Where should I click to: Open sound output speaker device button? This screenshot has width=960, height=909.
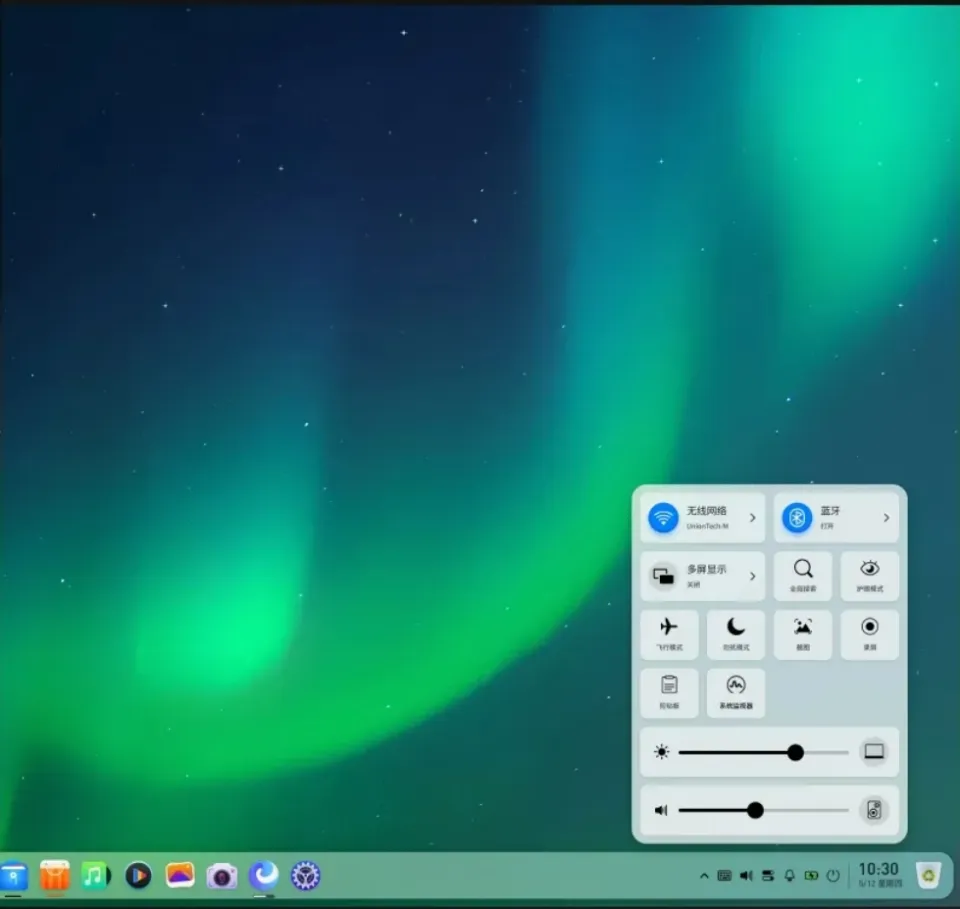(x=874, y=810)
